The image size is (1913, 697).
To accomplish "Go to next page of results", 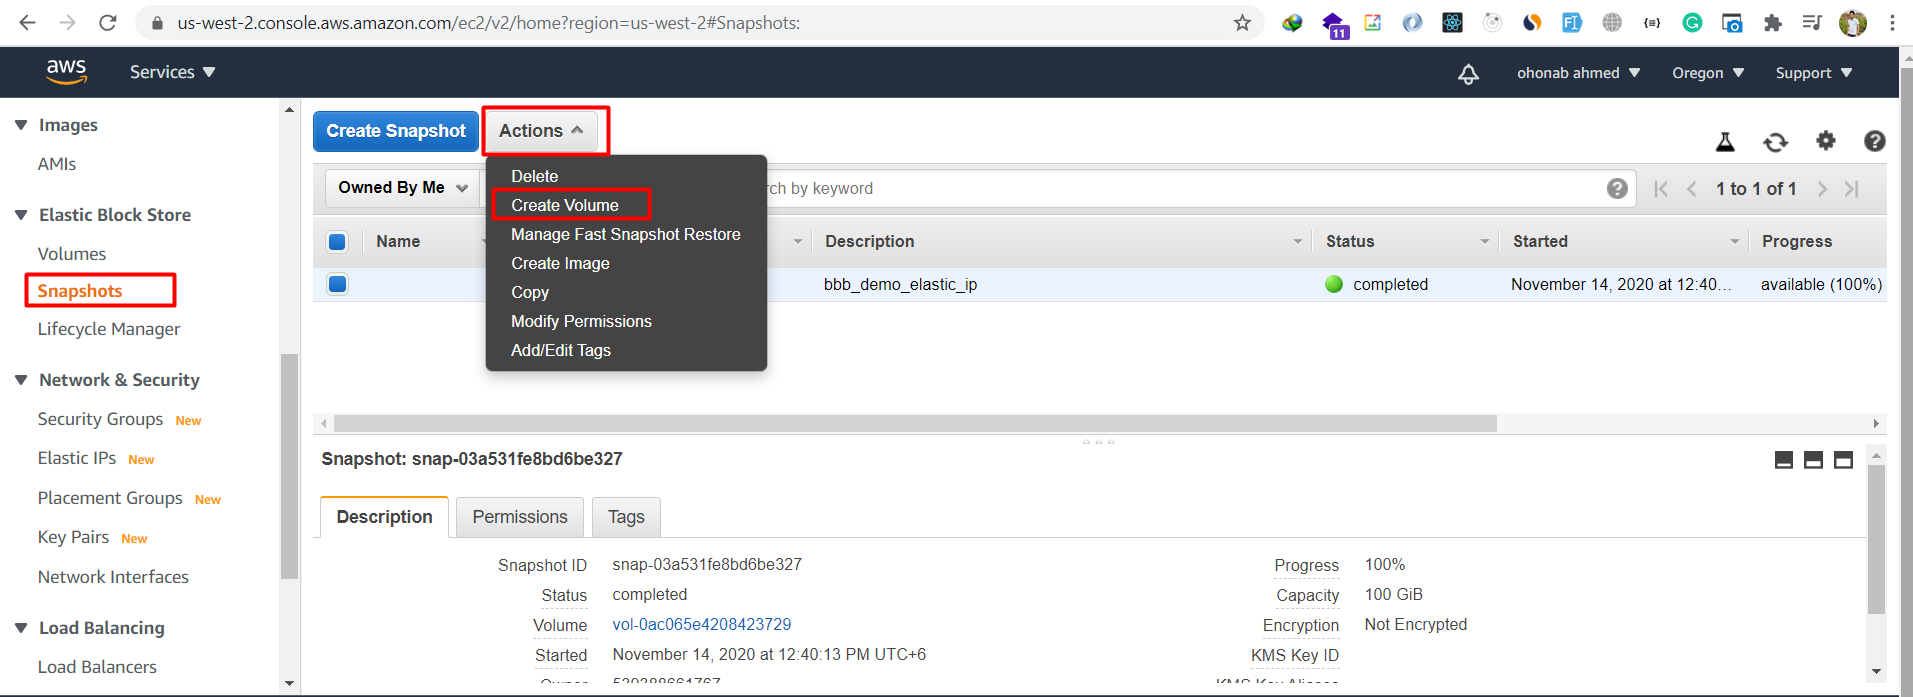I will click(1822, 189).
